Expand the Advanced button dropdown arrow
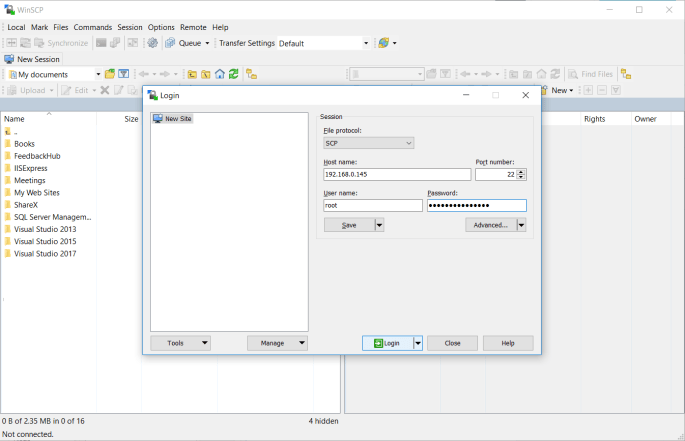 pos(521,225)
